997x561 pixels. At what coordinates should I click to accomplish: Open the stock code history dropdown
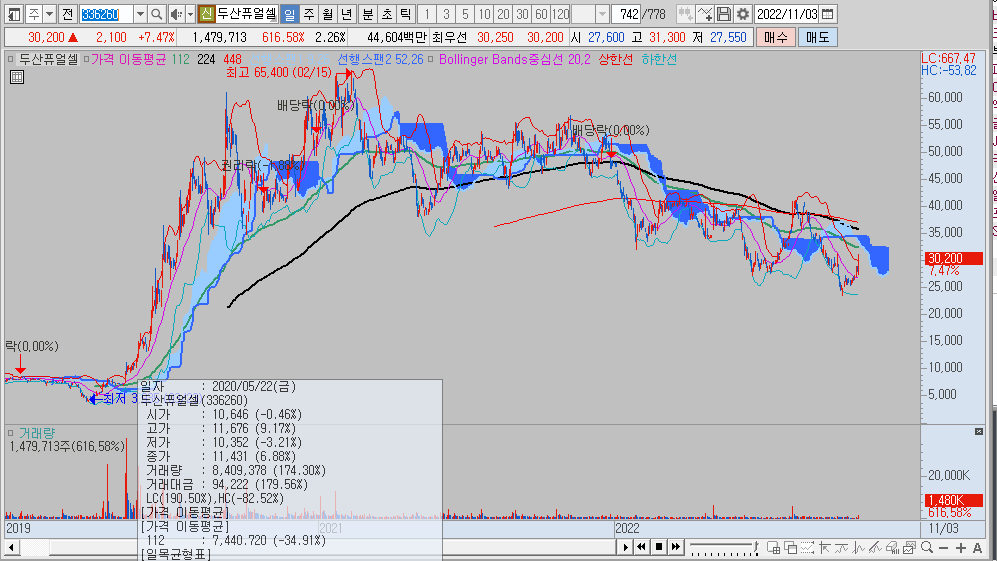pos(141,13)
